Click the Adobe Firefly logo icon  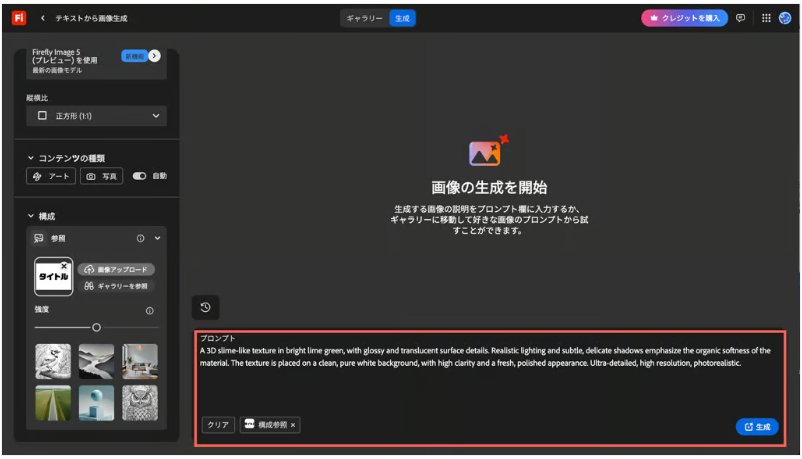click(18, 18)
